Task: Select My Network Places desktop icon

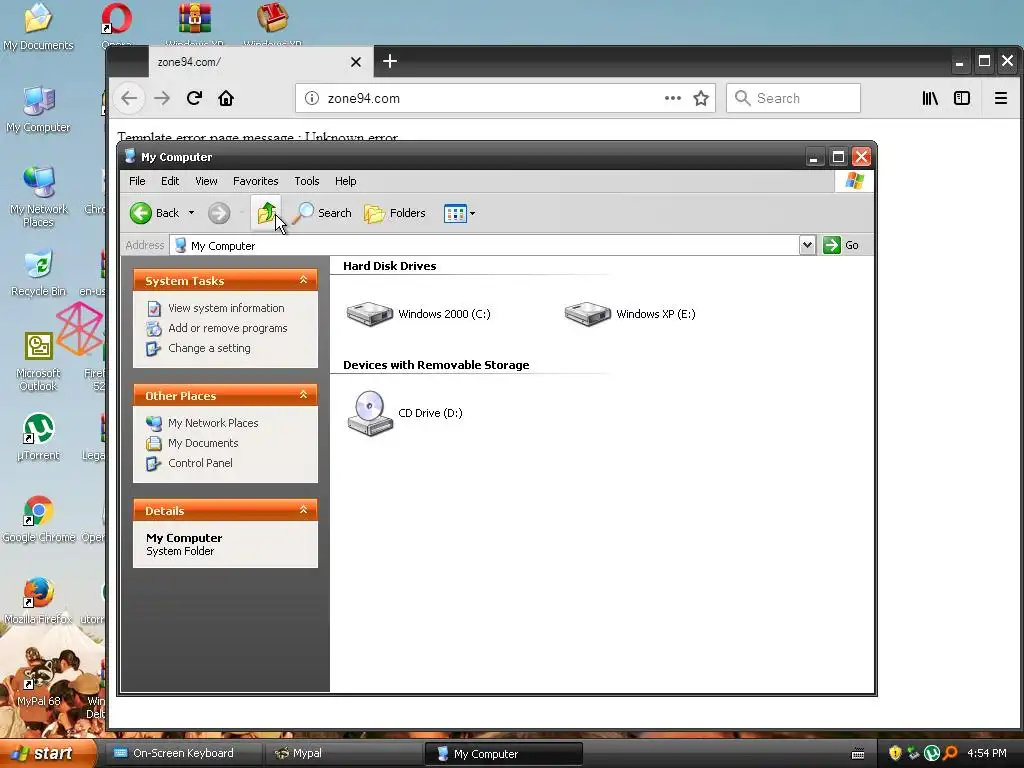Action: (x=38, y=197)
